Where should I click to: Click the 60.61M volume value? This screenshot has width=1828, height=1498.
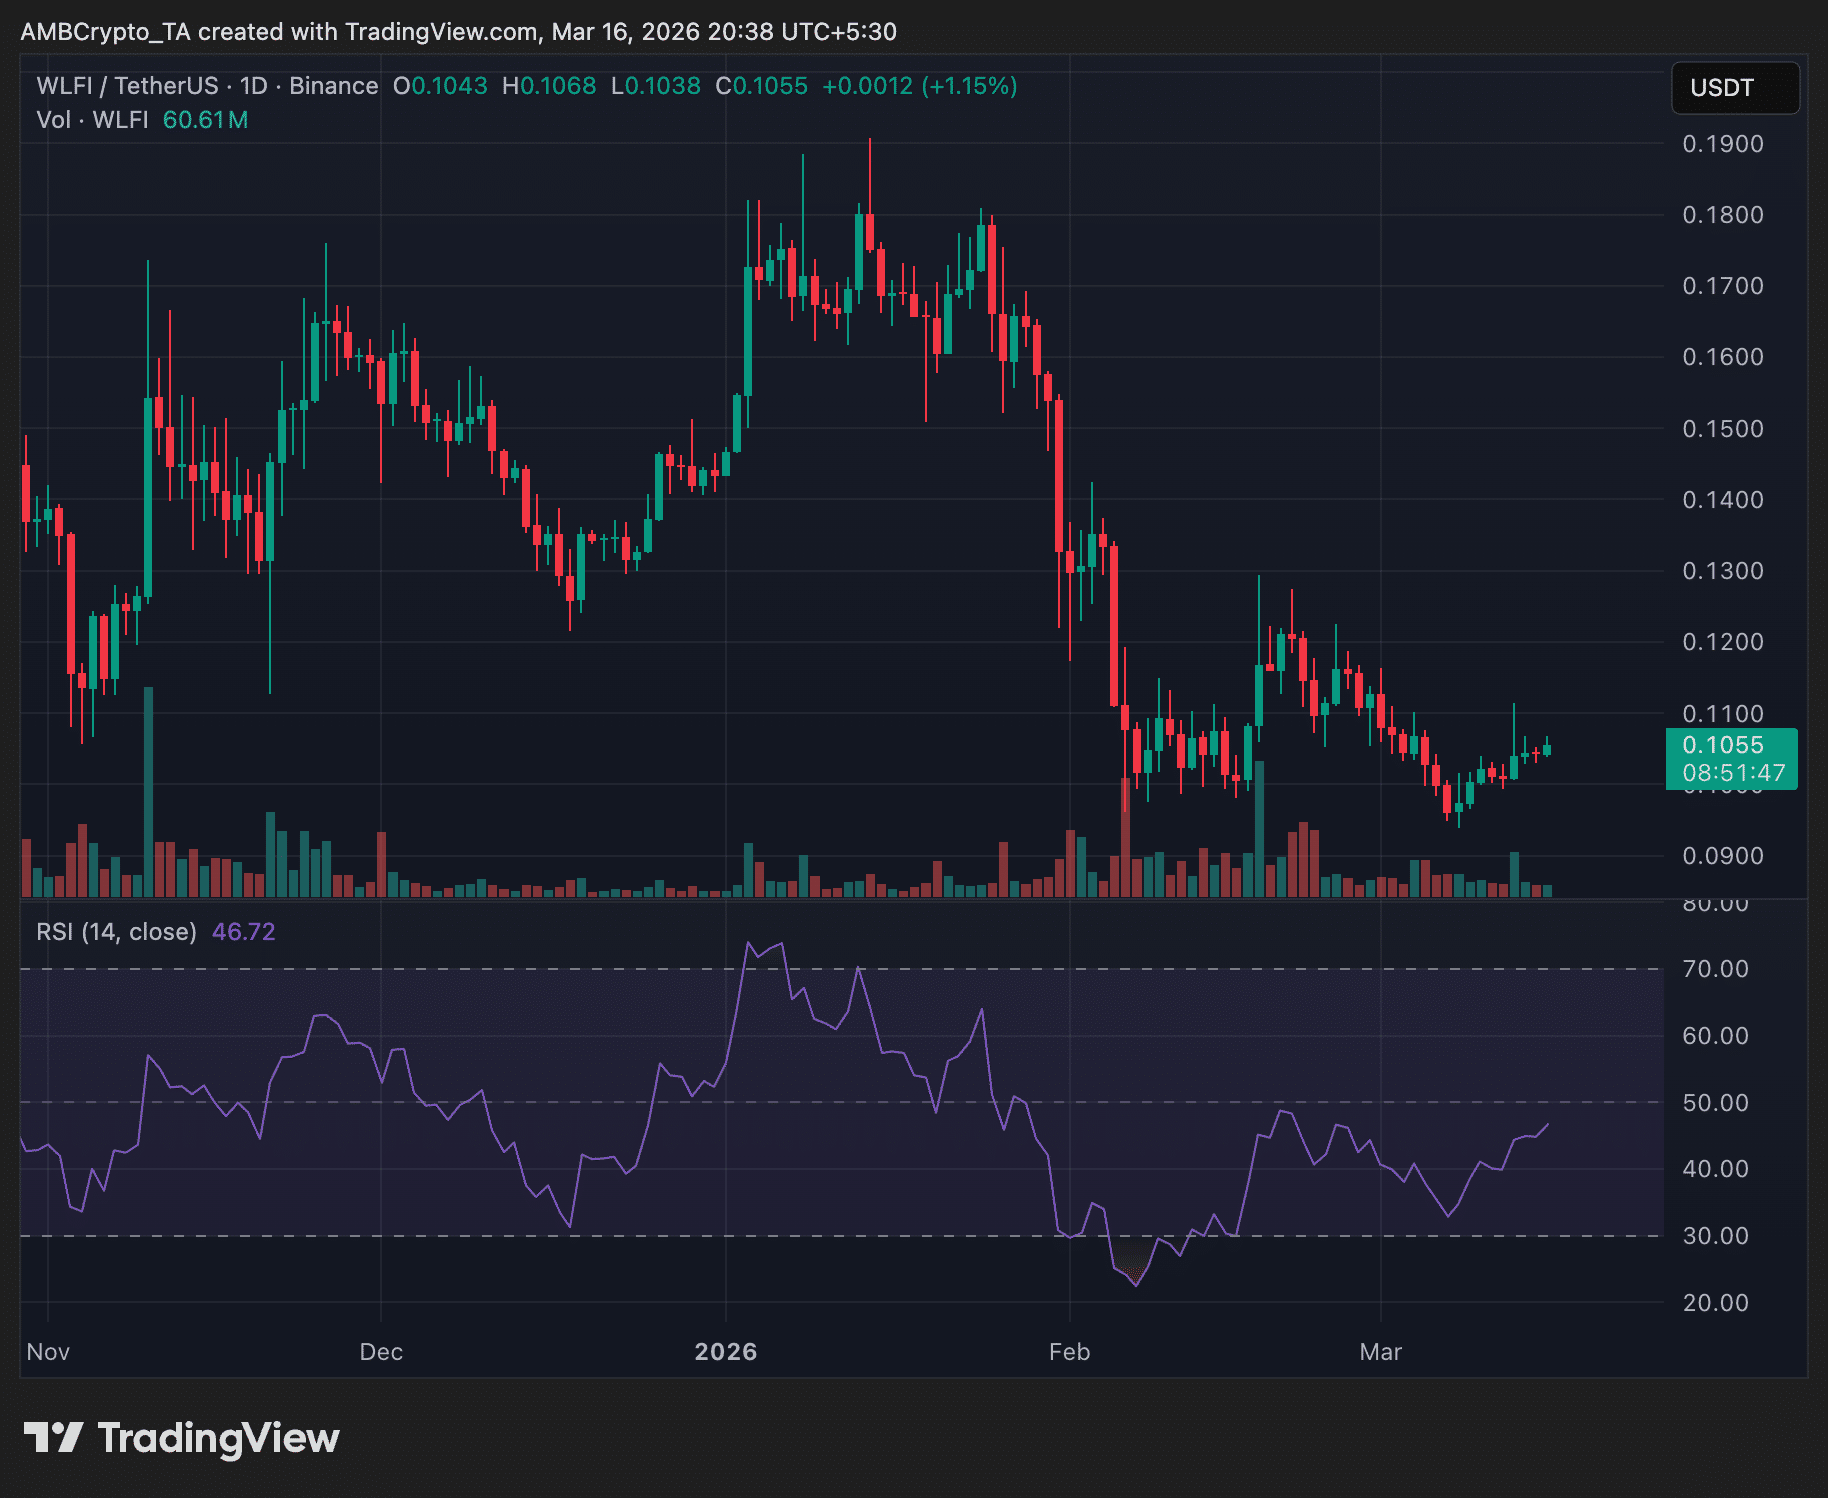(205, 120)
